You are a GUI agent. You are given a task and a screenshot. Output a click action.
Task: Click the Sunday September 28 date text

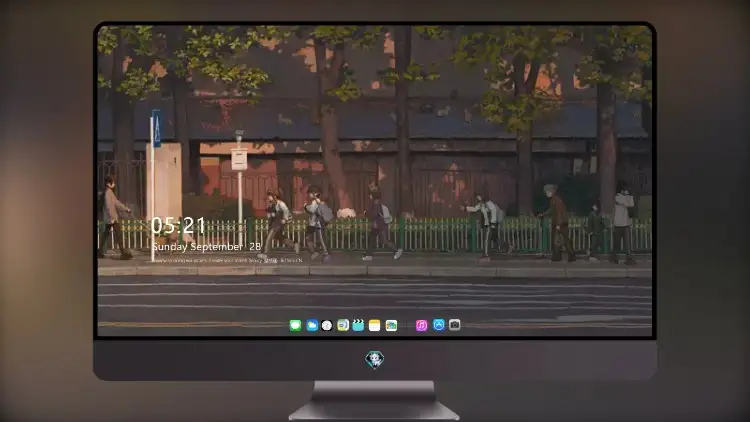click(207, 247)
